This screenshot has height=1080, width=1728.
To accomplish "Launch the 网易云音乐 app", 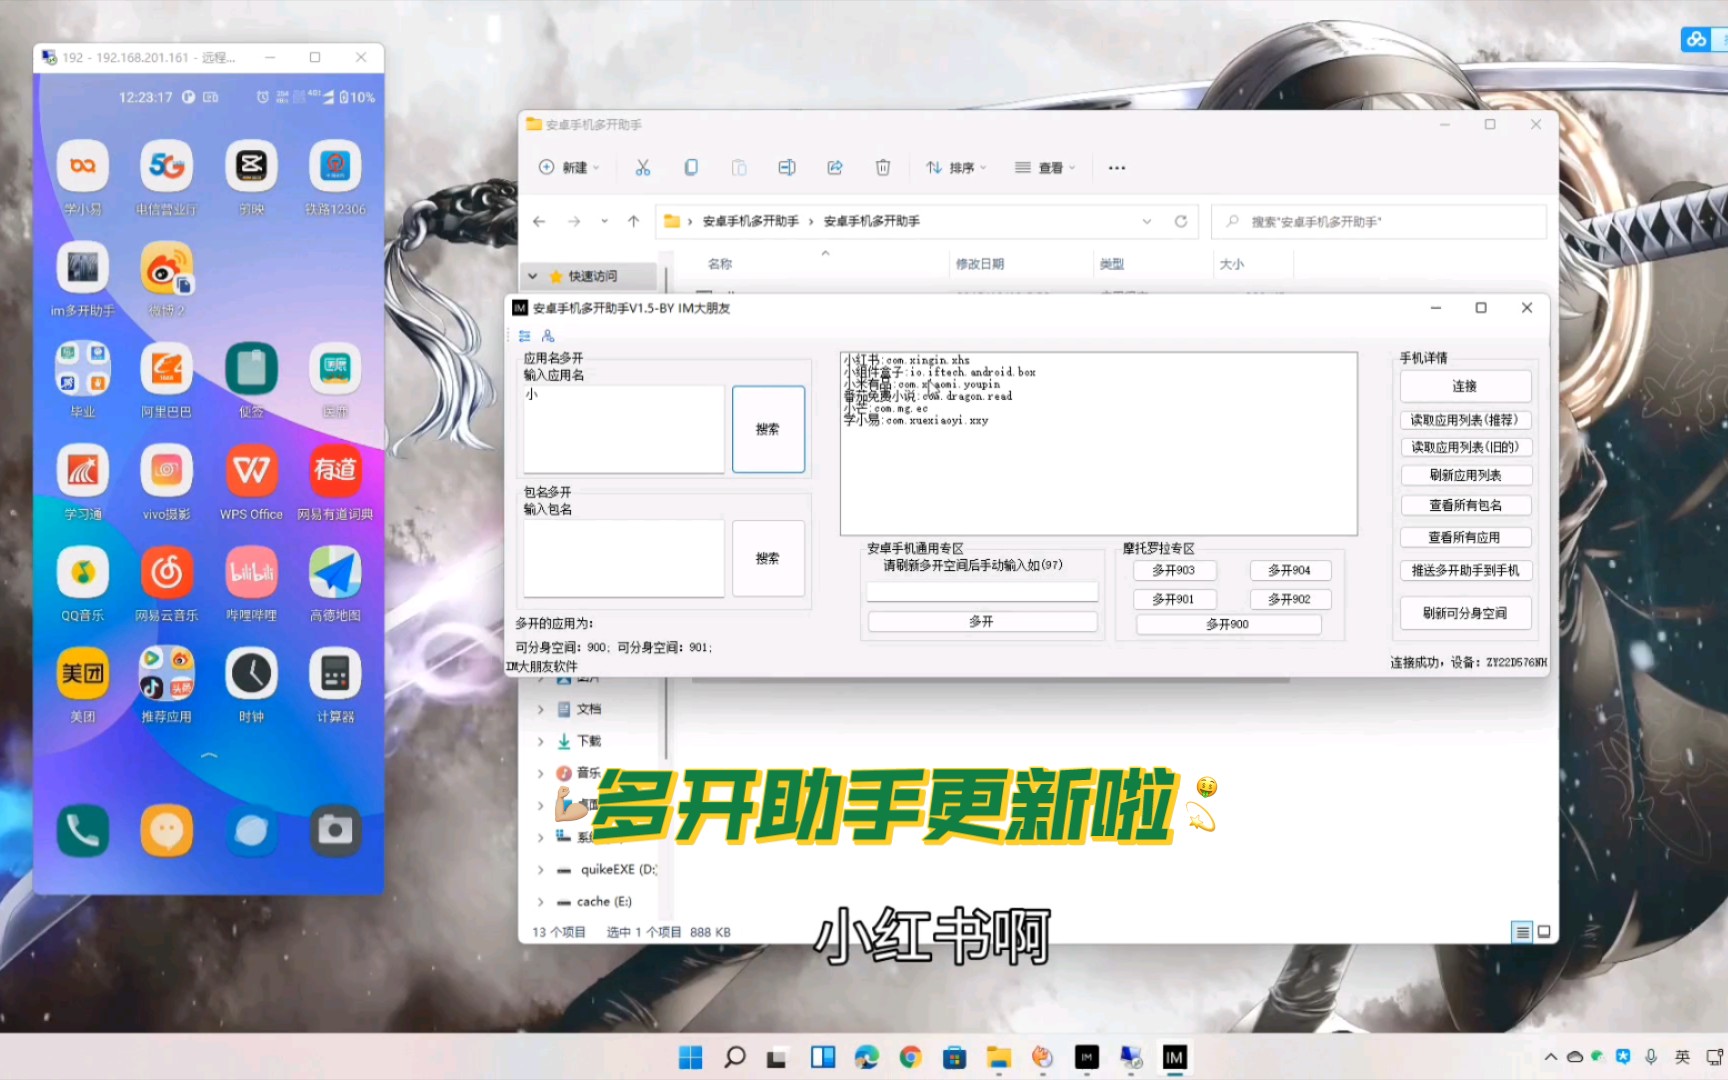I will click(x=167, y=572).
